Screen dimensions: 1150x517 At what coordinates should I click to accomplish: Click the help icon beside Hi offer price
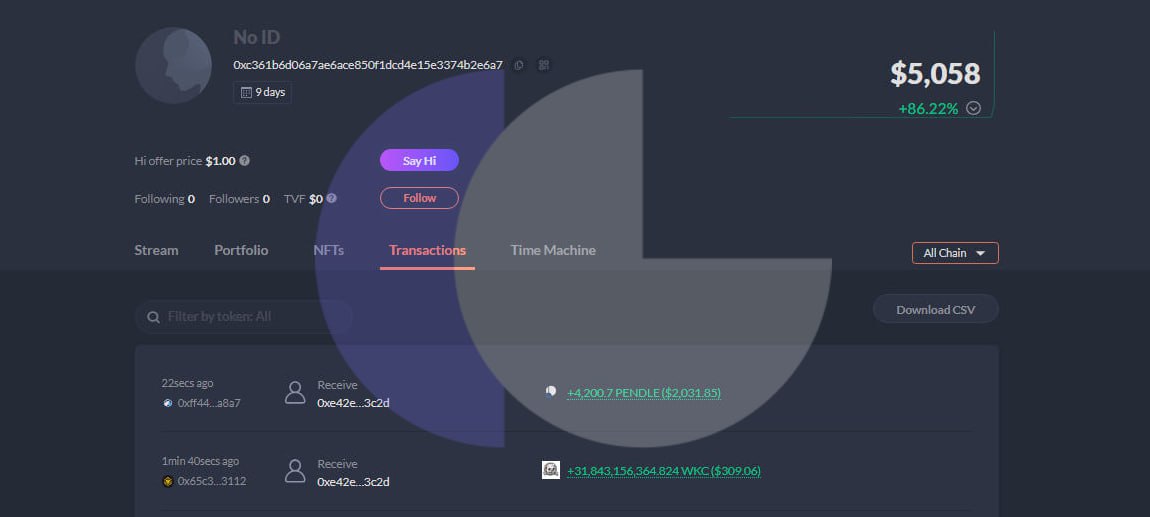coord(245,160)
